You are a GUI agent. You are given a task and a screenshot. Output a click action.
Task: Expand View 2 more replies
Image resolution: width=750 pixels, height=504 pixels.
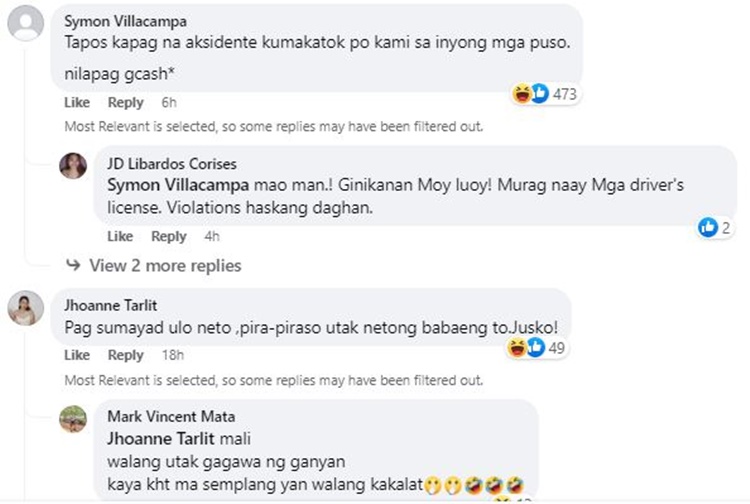coord(165,266)
